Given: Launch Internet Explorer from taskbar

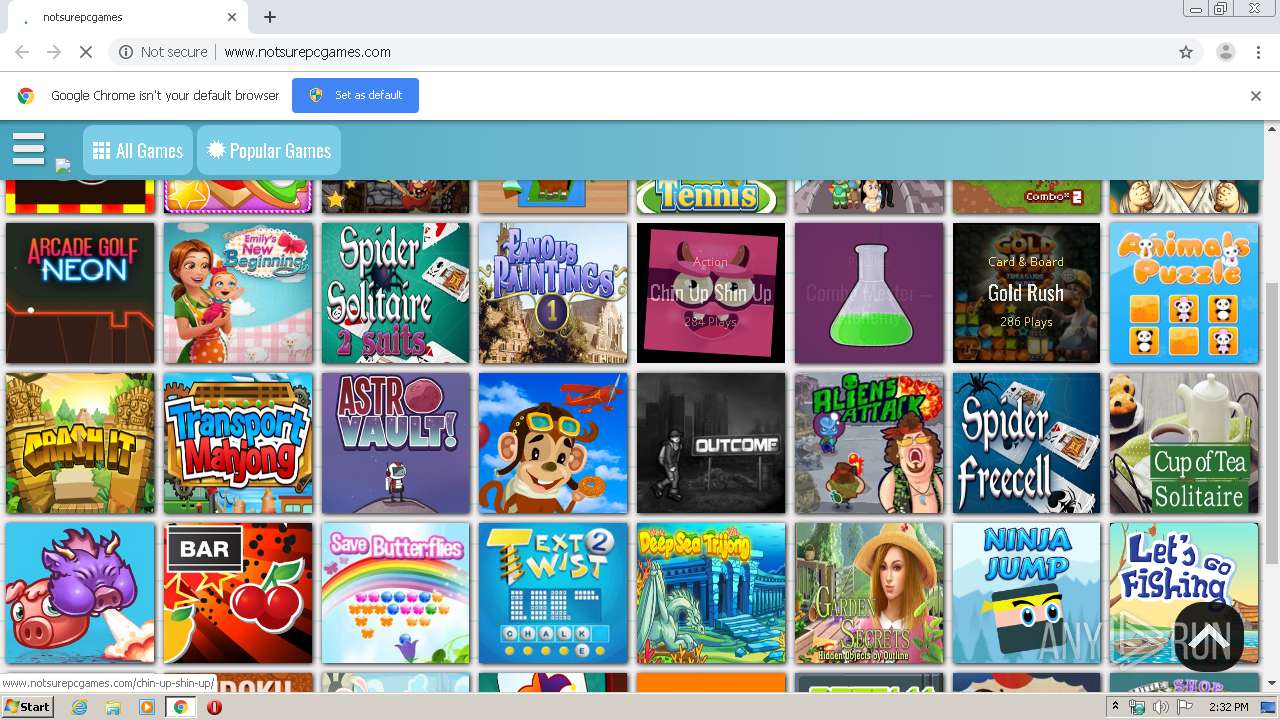Looking at the screenshot, I should click(80, 707).
